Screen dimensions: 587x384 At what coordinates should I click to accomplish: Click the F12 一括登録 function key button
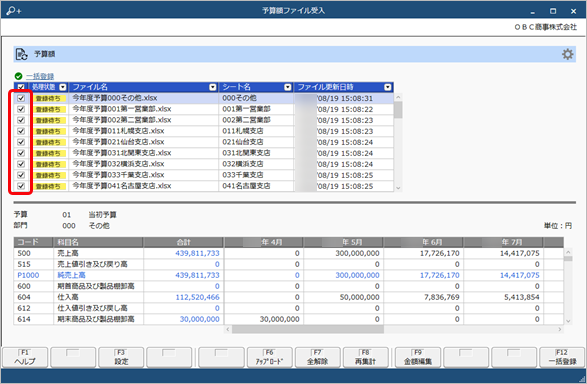pyautogui.click(x=562, y=357)
